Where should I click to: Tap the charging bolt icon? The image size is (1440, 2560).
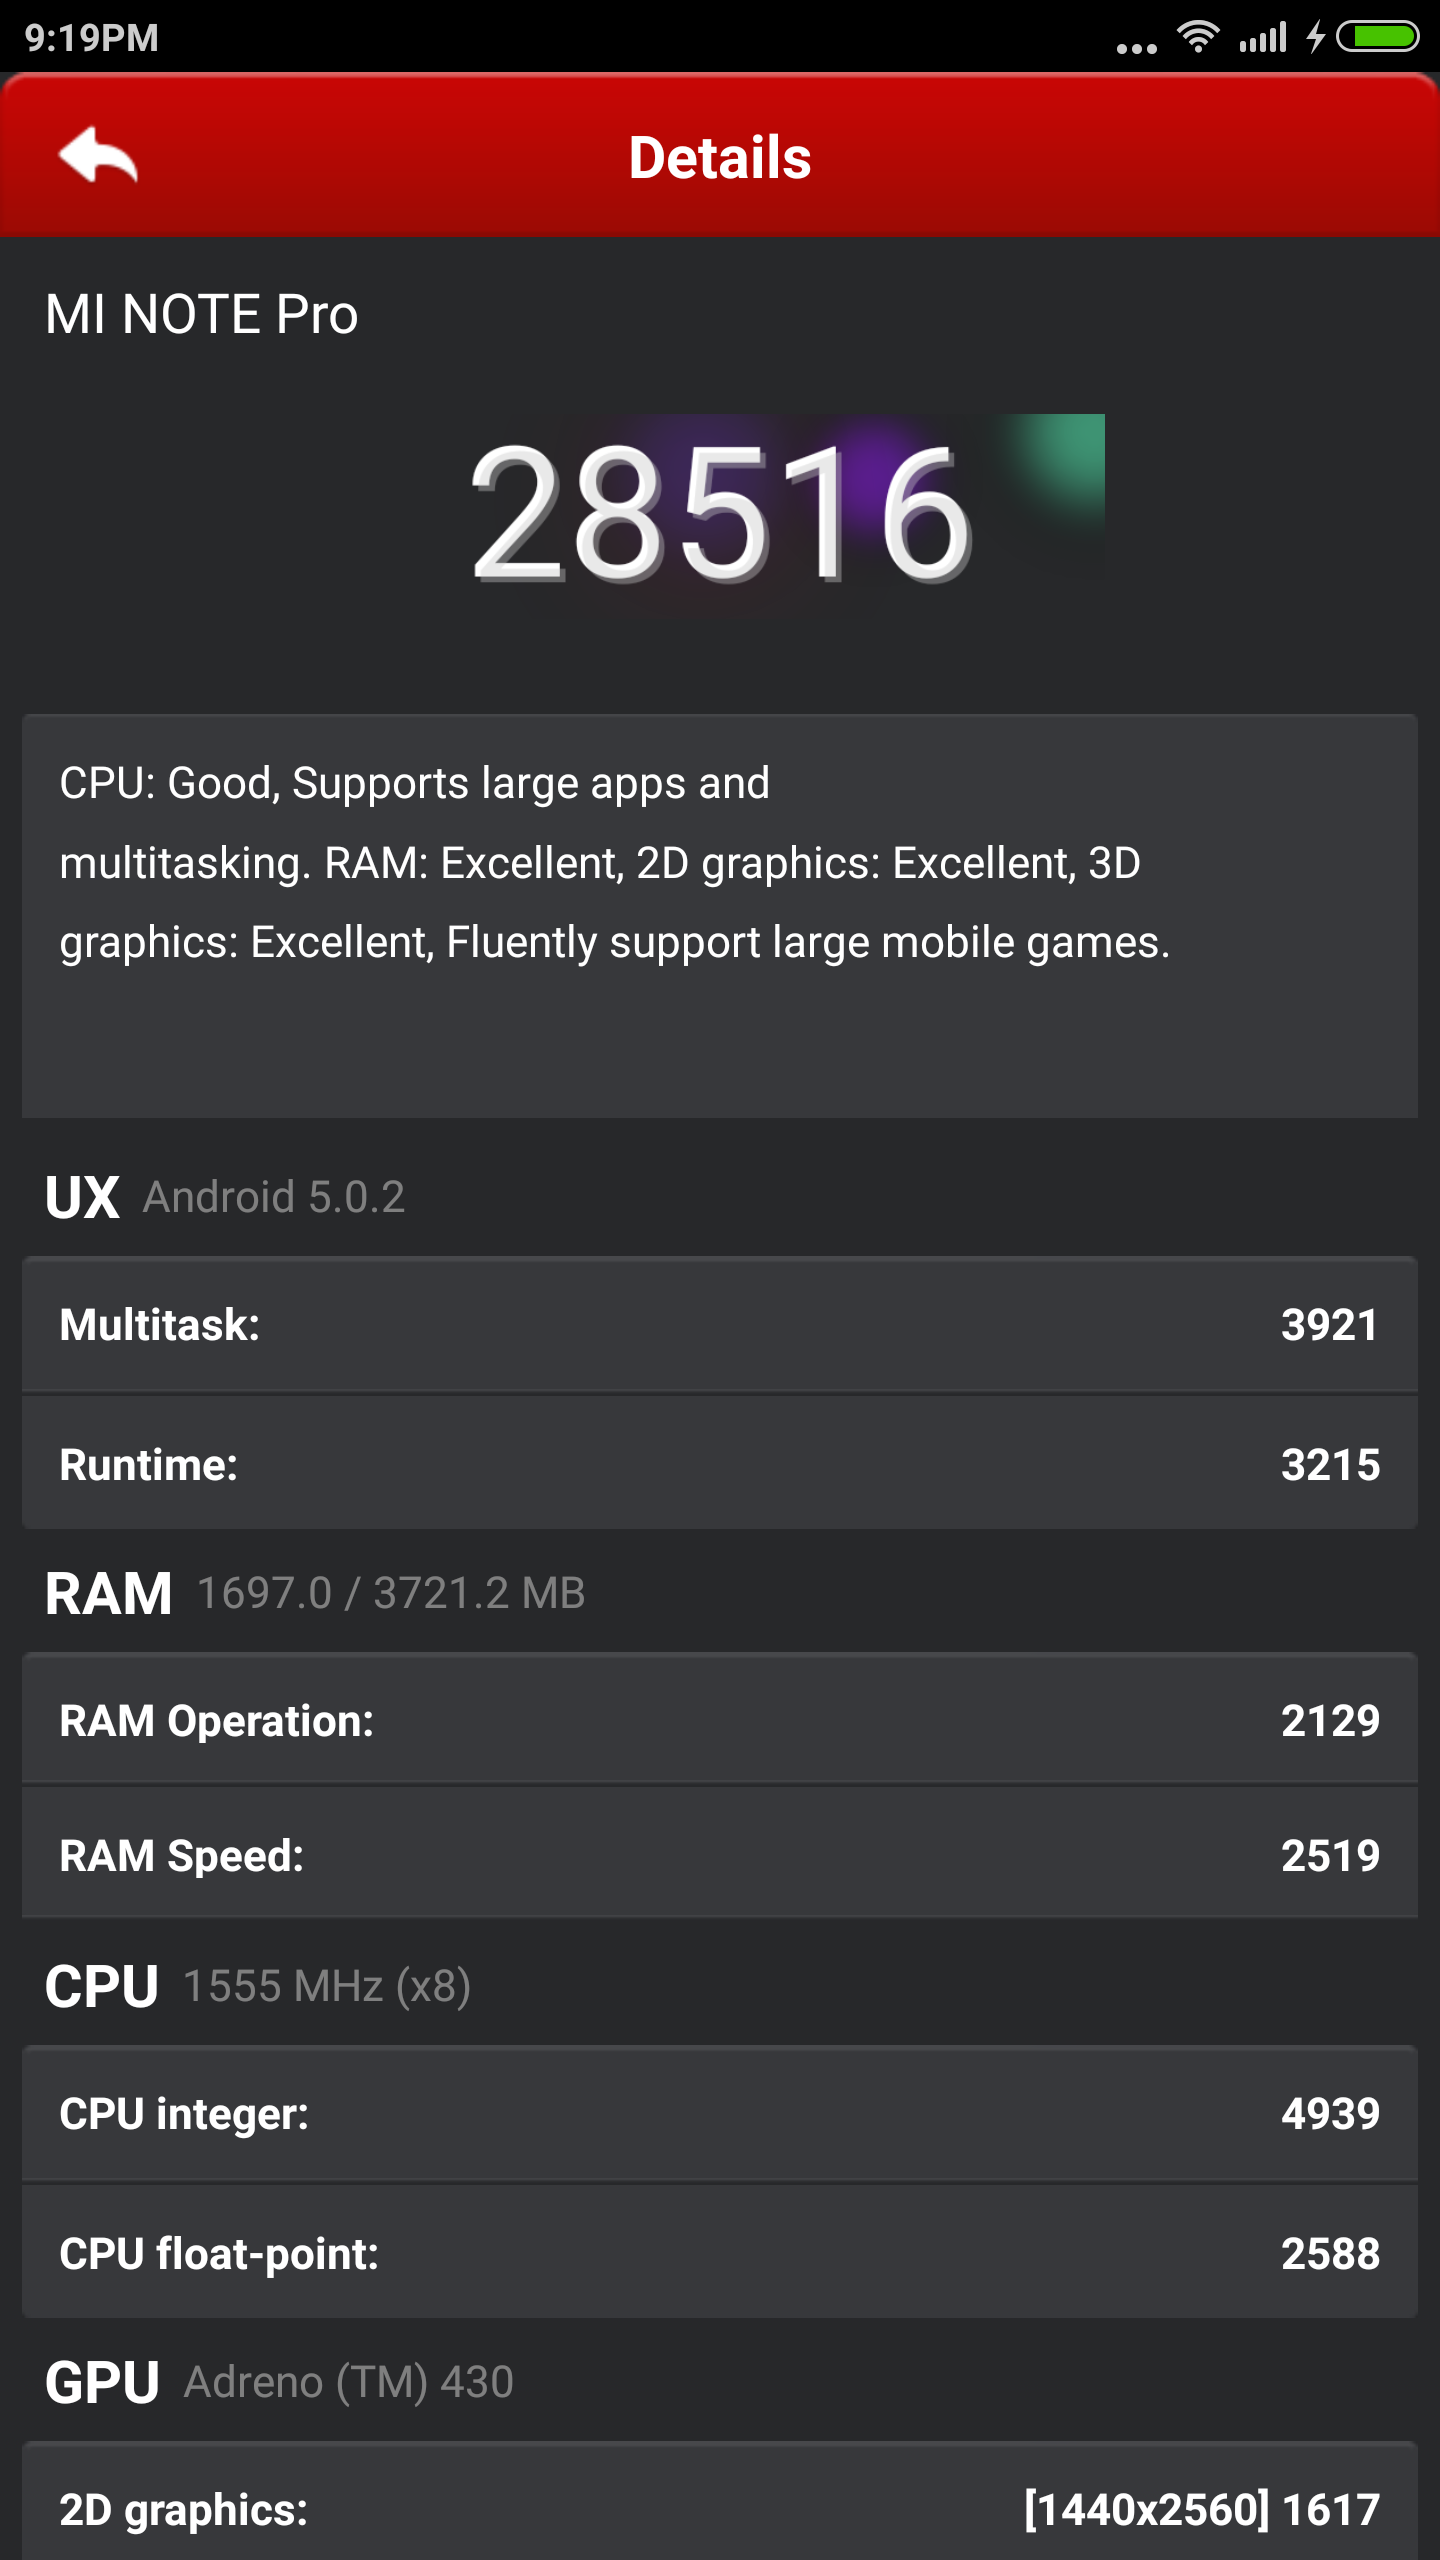[1316, 37]
